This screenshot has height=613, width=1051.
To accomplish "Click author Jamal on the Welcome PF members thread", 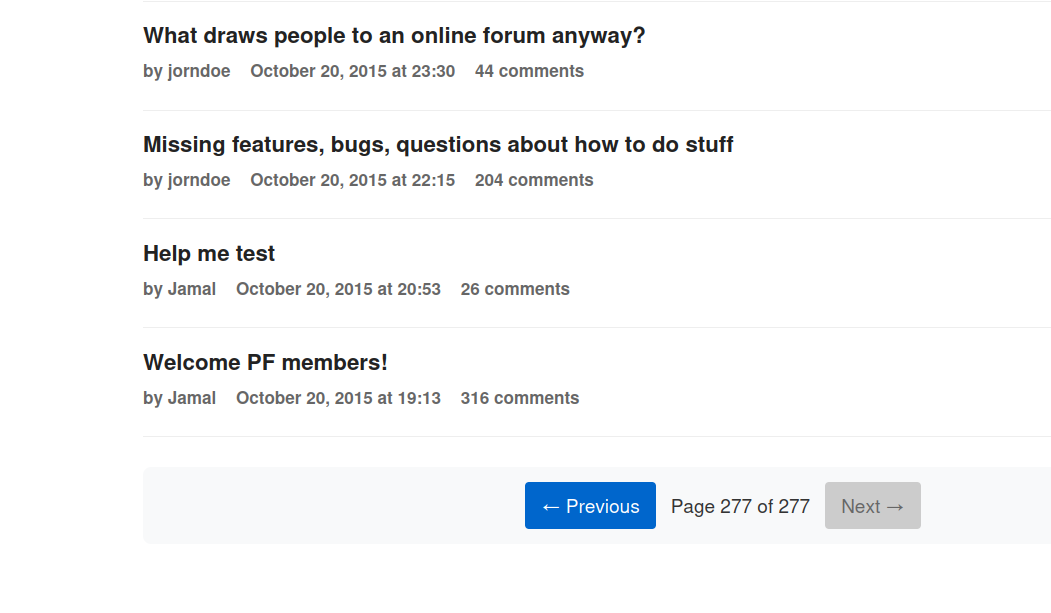I will (x=192, y=398).
